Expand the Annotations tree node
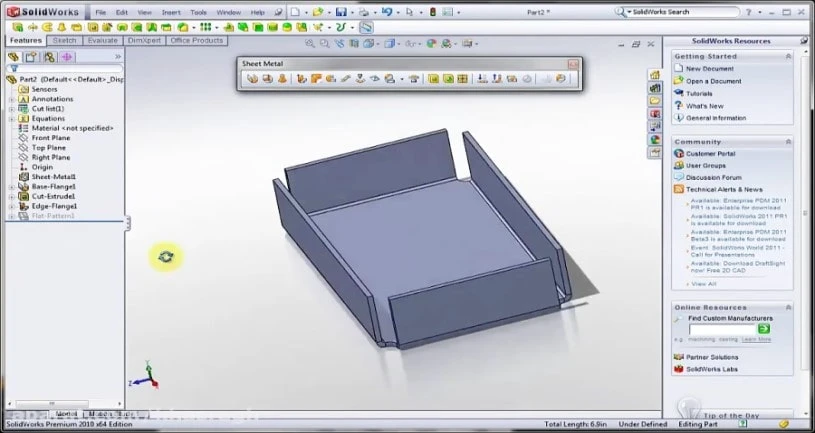Screen dimensions: 815x433 click(11, 99)
